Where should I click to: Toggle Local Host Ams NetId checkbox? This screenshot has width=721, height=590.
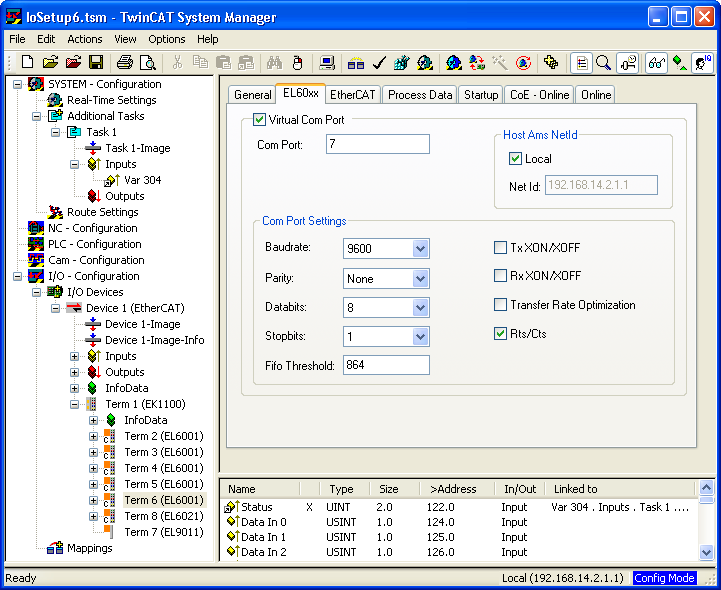click(515, 159)
